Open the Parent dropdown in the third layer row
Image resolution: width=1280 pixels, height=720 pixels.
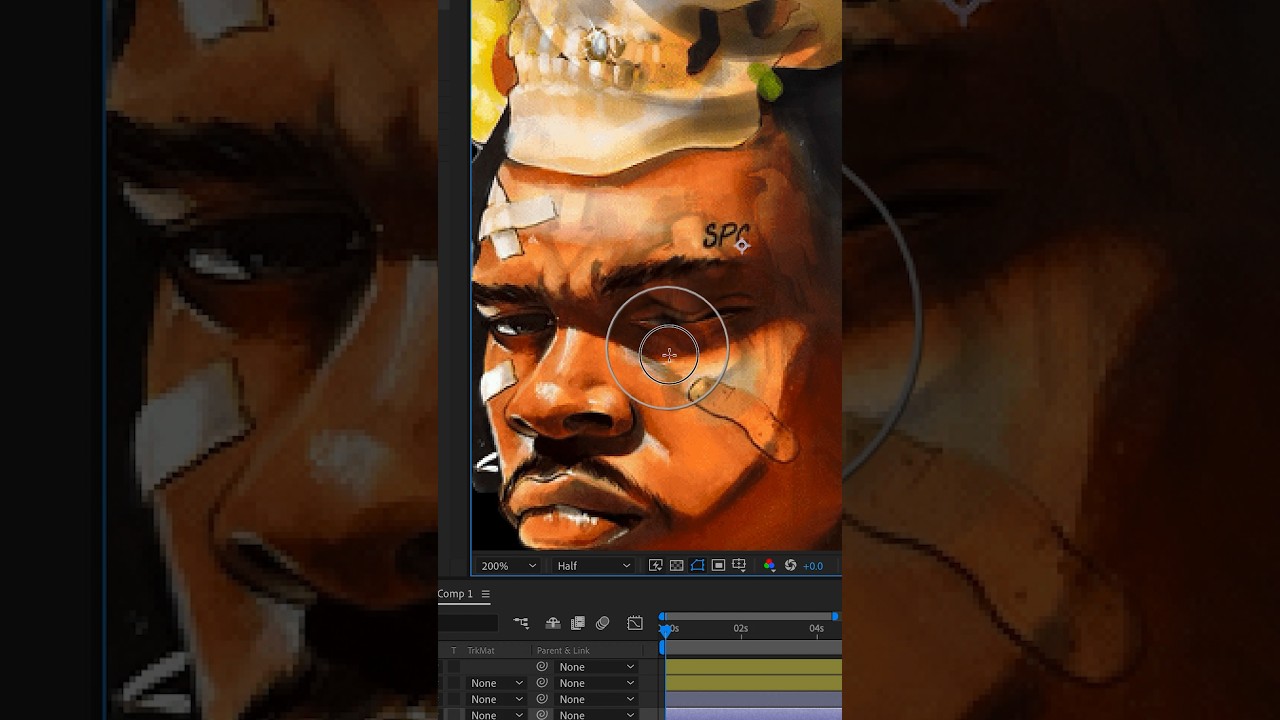coord(596,699)
